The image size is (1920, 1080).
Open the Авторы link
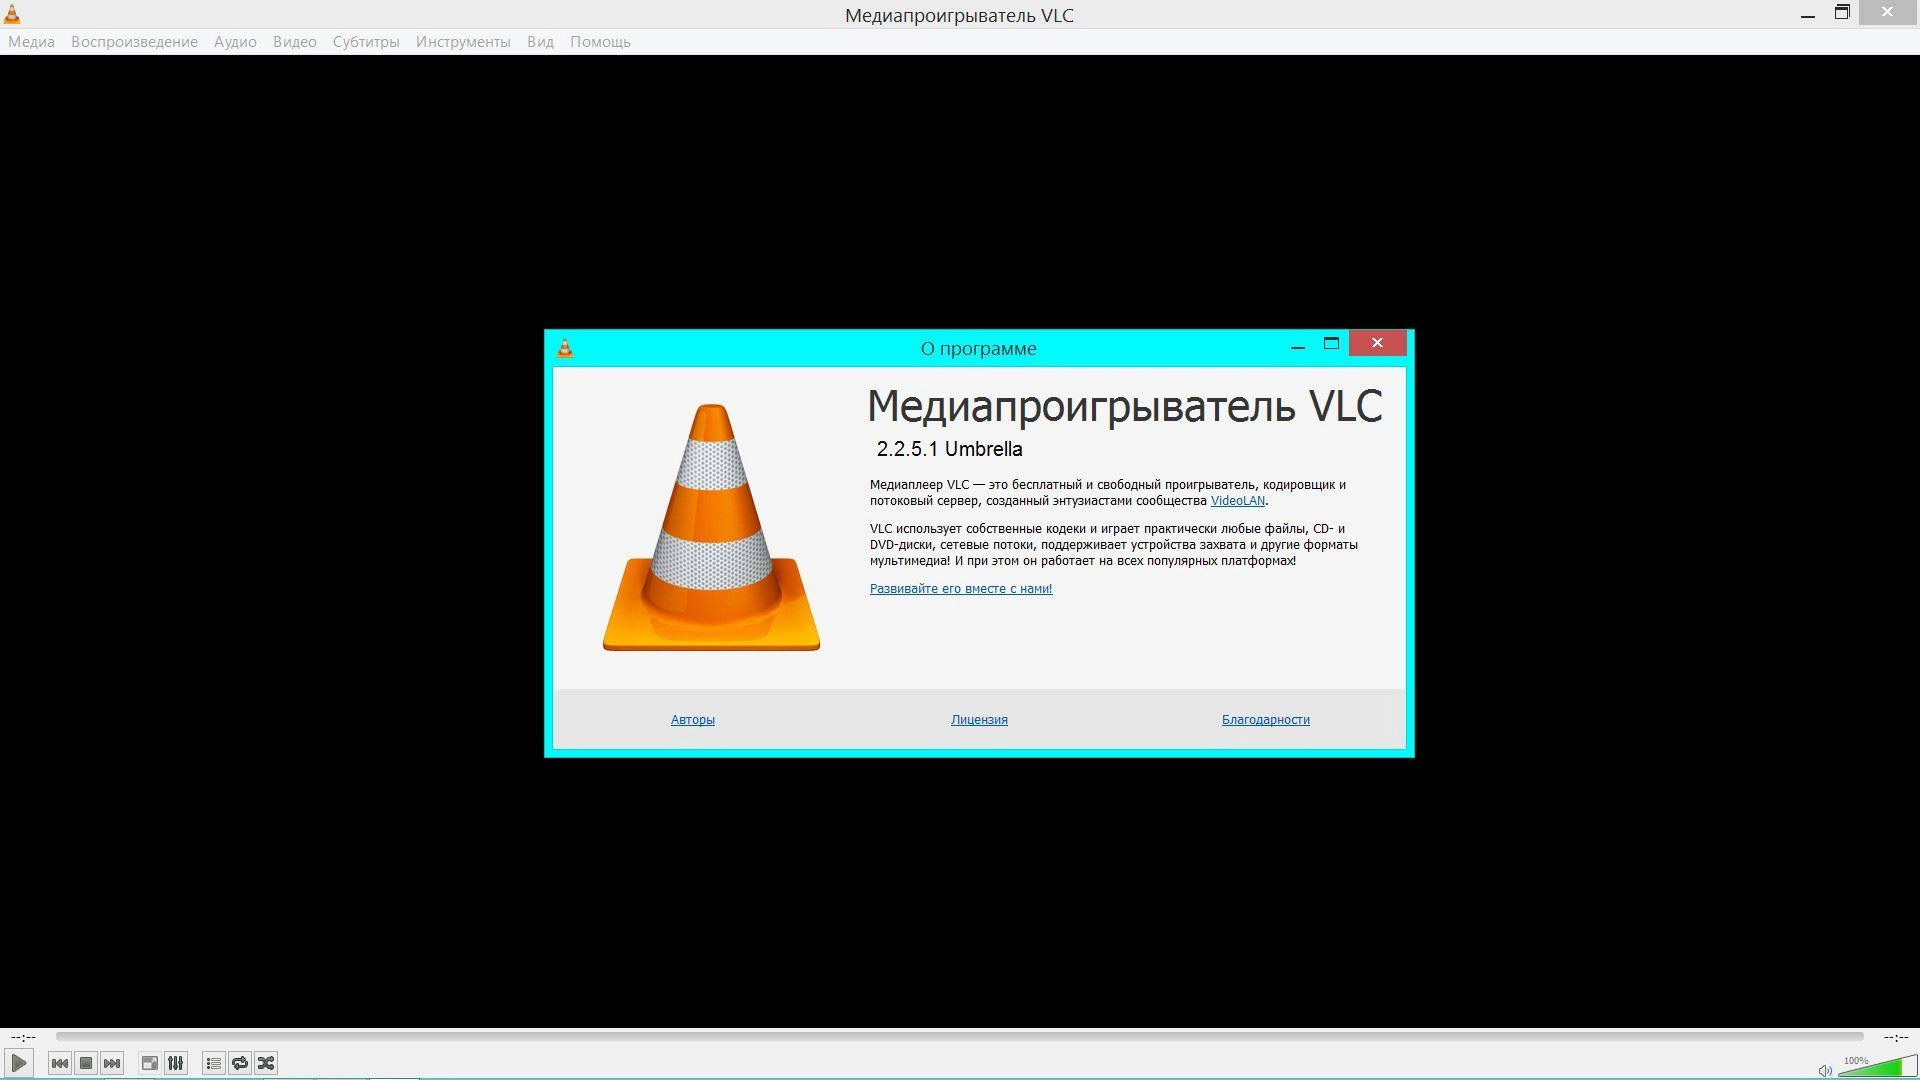click(x=693, y=720)
